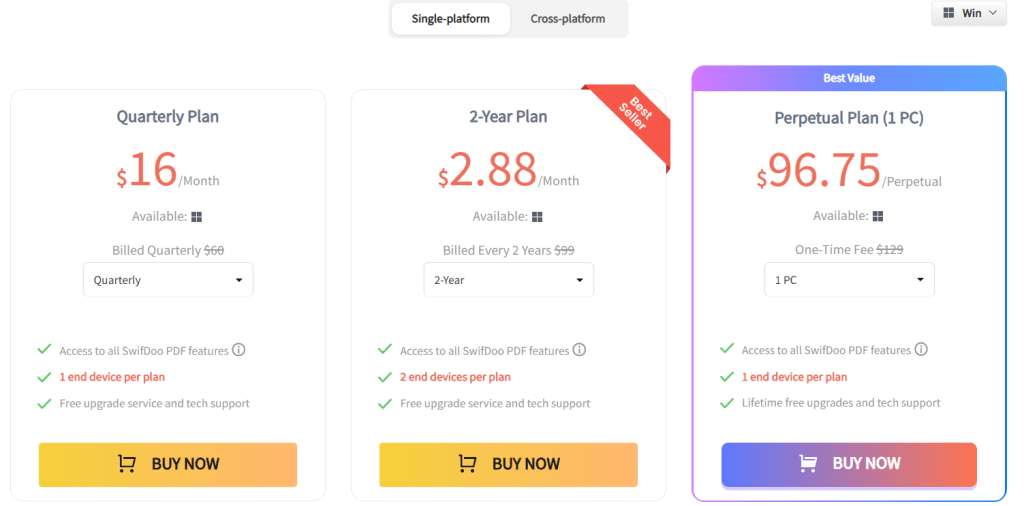This screenshot has width=1024, height=506.
Task: Expand the Win platform selector
Action: 969,13
